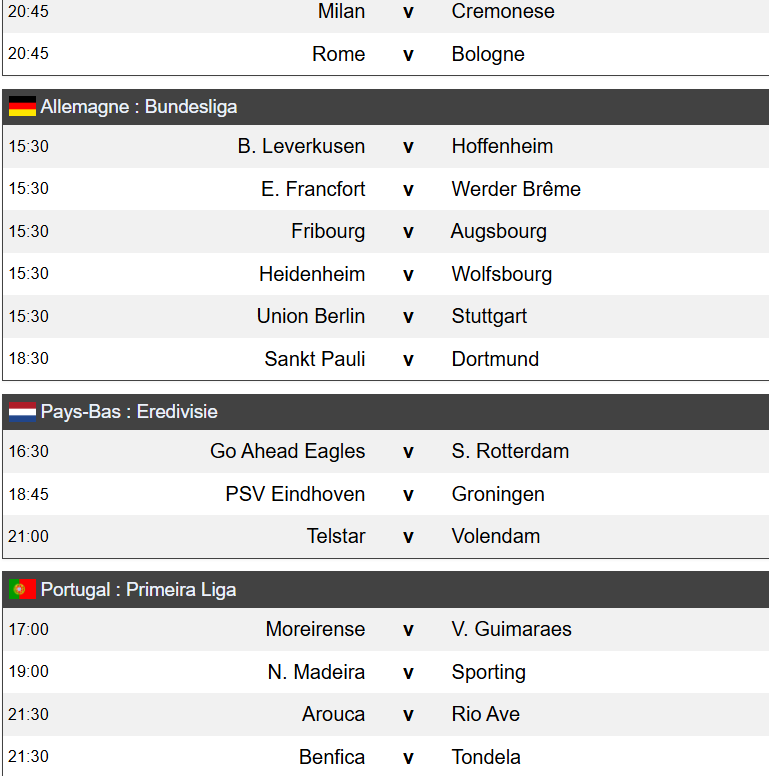Click the German flag icon
The height and width of the screenshot is (776, 769).
[22, 107]
